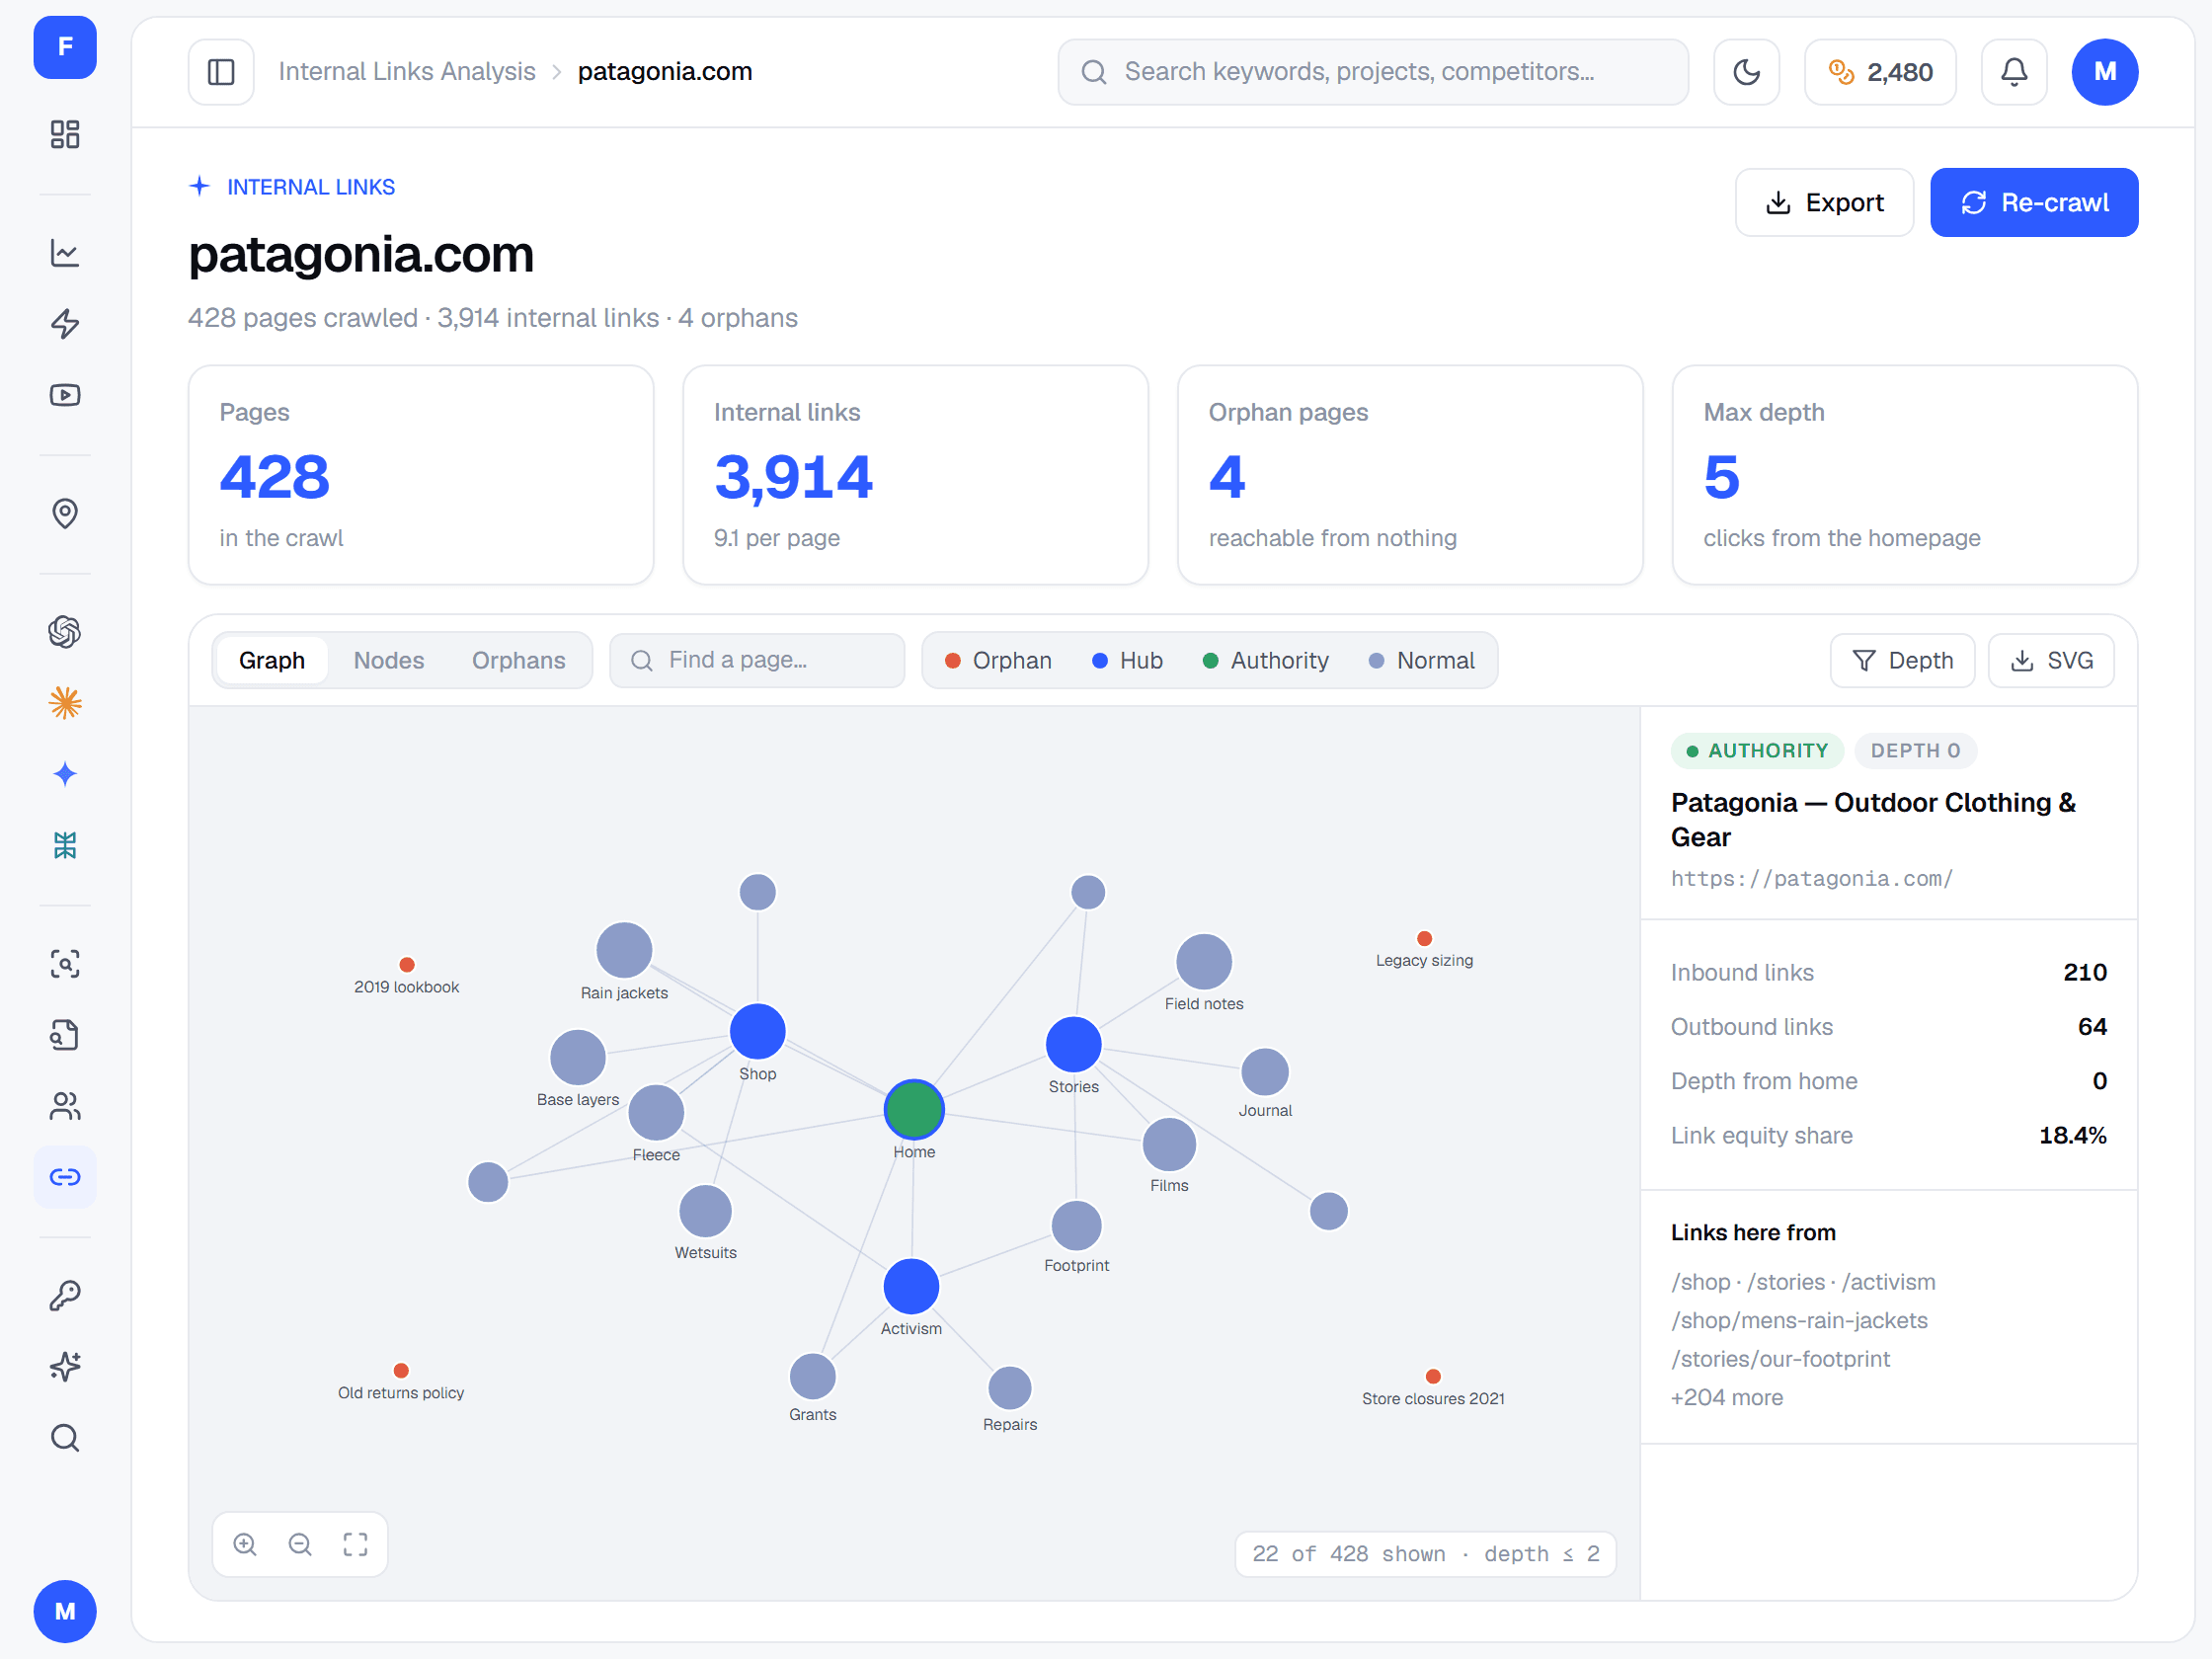Click the magnifier icon in sidebar
The width and height of the screenshot is (2212, 1659).
[65, 1438]
